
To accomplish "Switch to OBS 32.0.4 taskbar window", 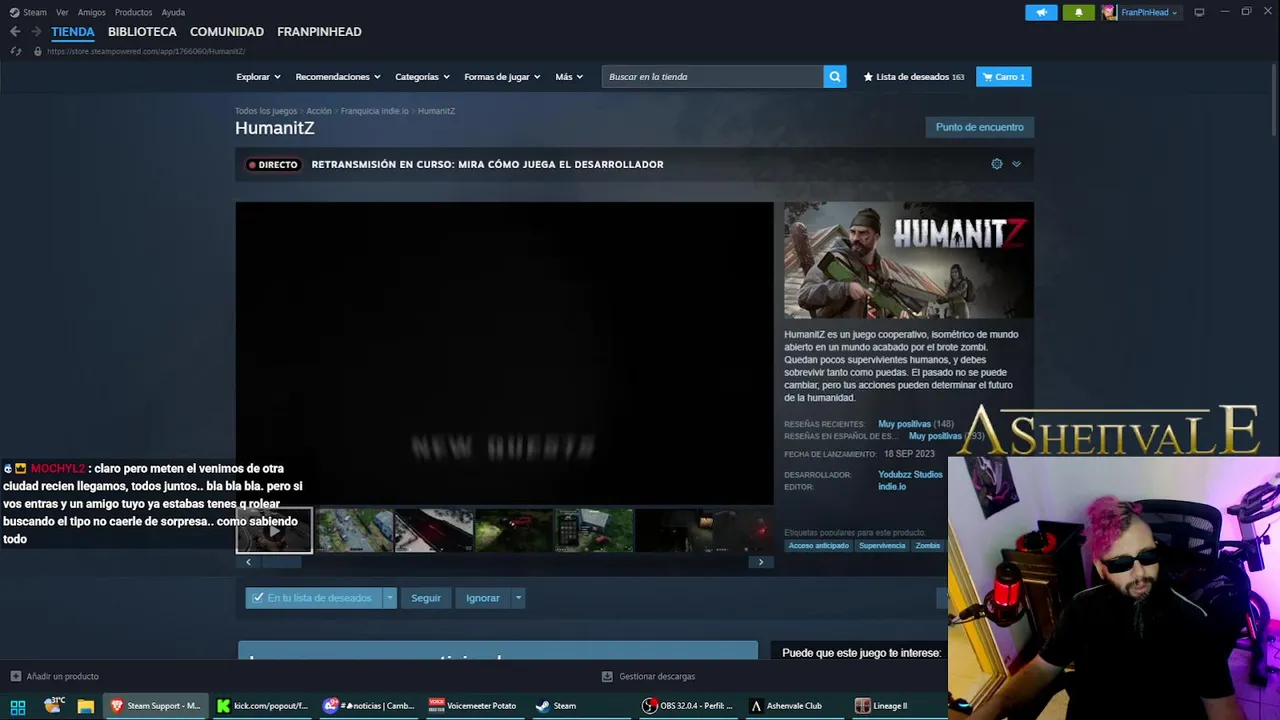I will pyautogui.click(x=689, y=706).
